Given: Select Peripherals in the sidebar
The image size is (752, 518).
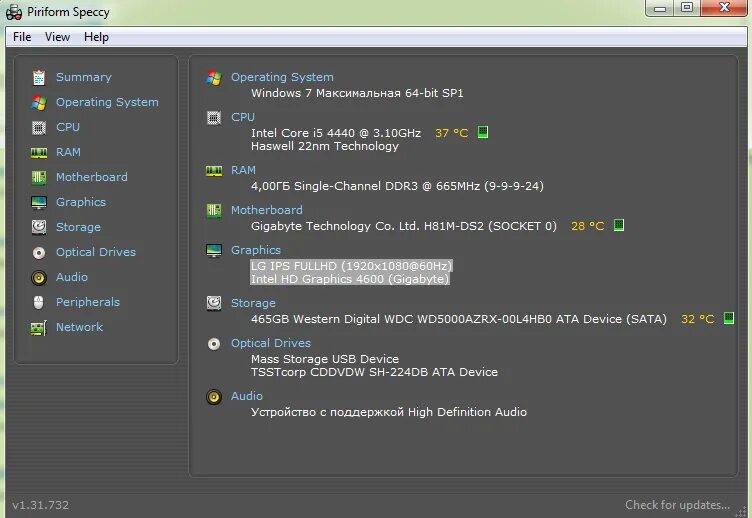Looking at the screenshot, I should [x=88, y=302].
